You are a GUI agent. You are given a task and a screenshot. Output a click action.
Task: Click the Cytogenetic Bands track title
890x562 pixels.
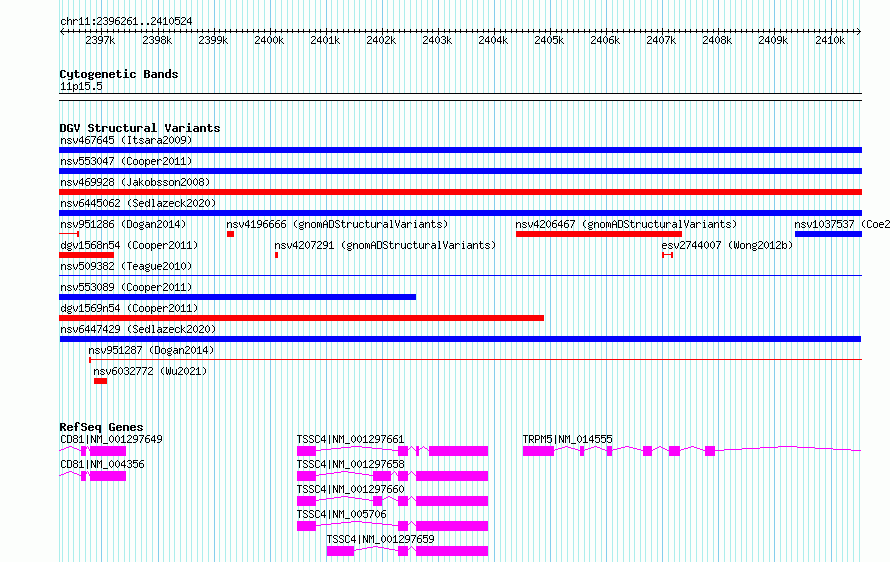click(119, 74)
